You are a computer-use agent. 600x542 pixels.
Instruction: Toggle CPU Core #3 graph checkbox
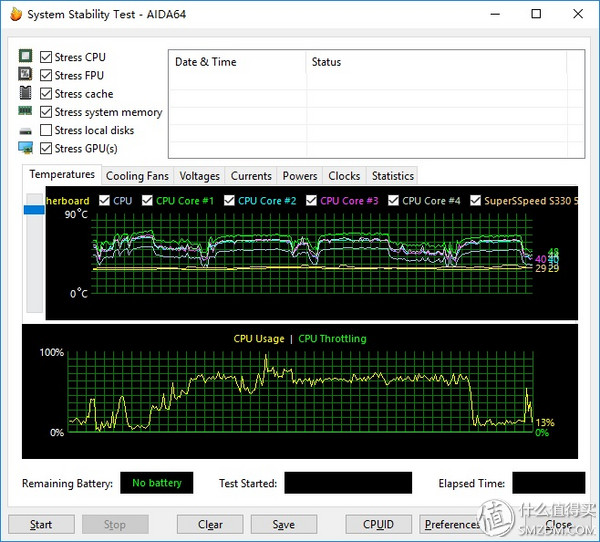pyautogui.click(x=311, y=201)
